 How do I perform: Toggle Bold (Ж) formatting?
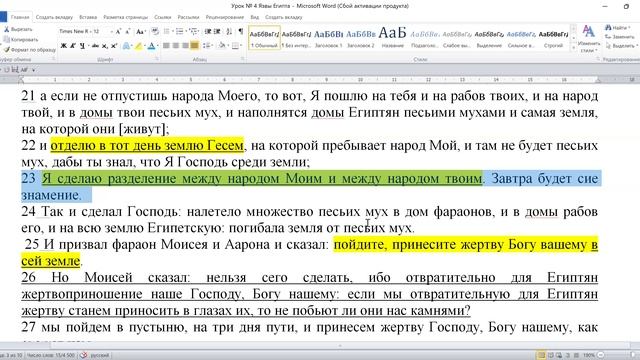pyautogui.click(x=63, y=46)
